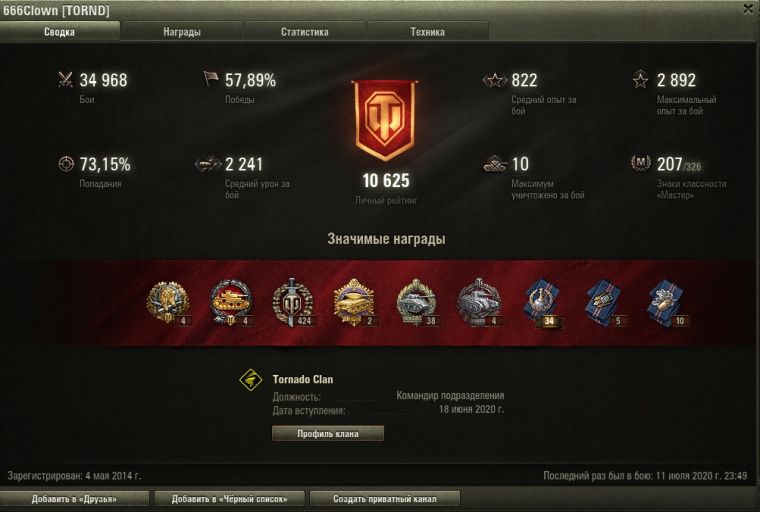This screenshot has height=512, width=760.
Task: Add player via Добавить в «Друзья»
Action: coord(74,498)
